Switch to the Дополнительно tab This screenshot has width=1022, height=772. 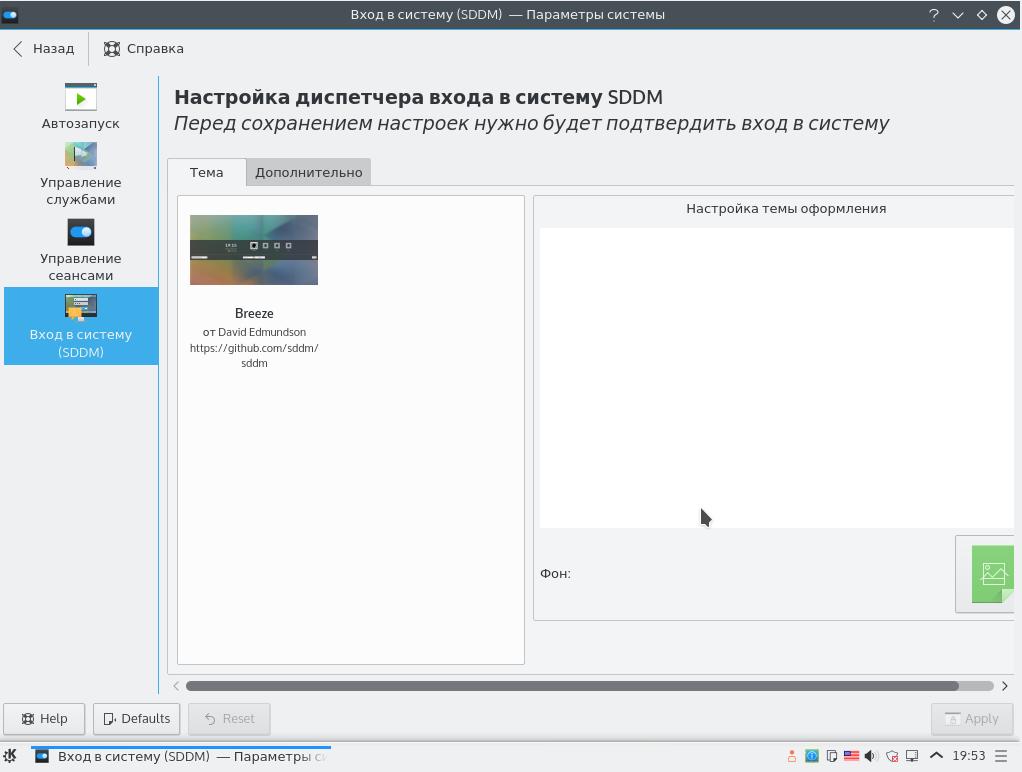click(308, 172)
